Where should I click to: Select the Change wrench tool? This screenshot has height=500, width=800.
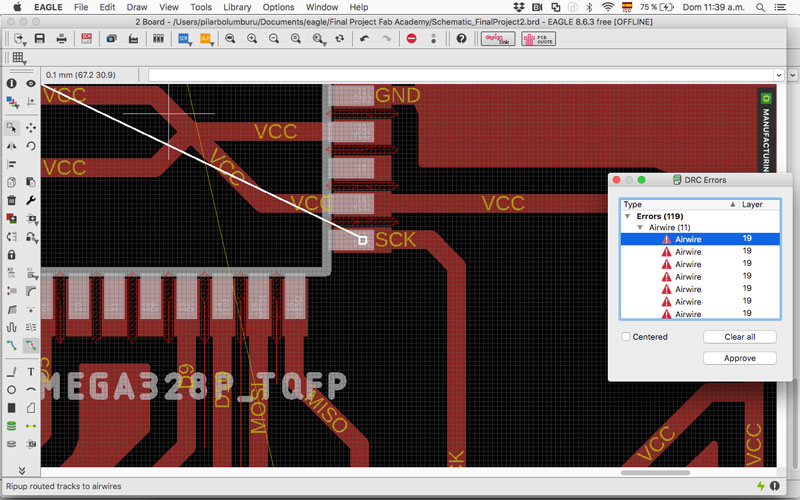tap(31, 200)
